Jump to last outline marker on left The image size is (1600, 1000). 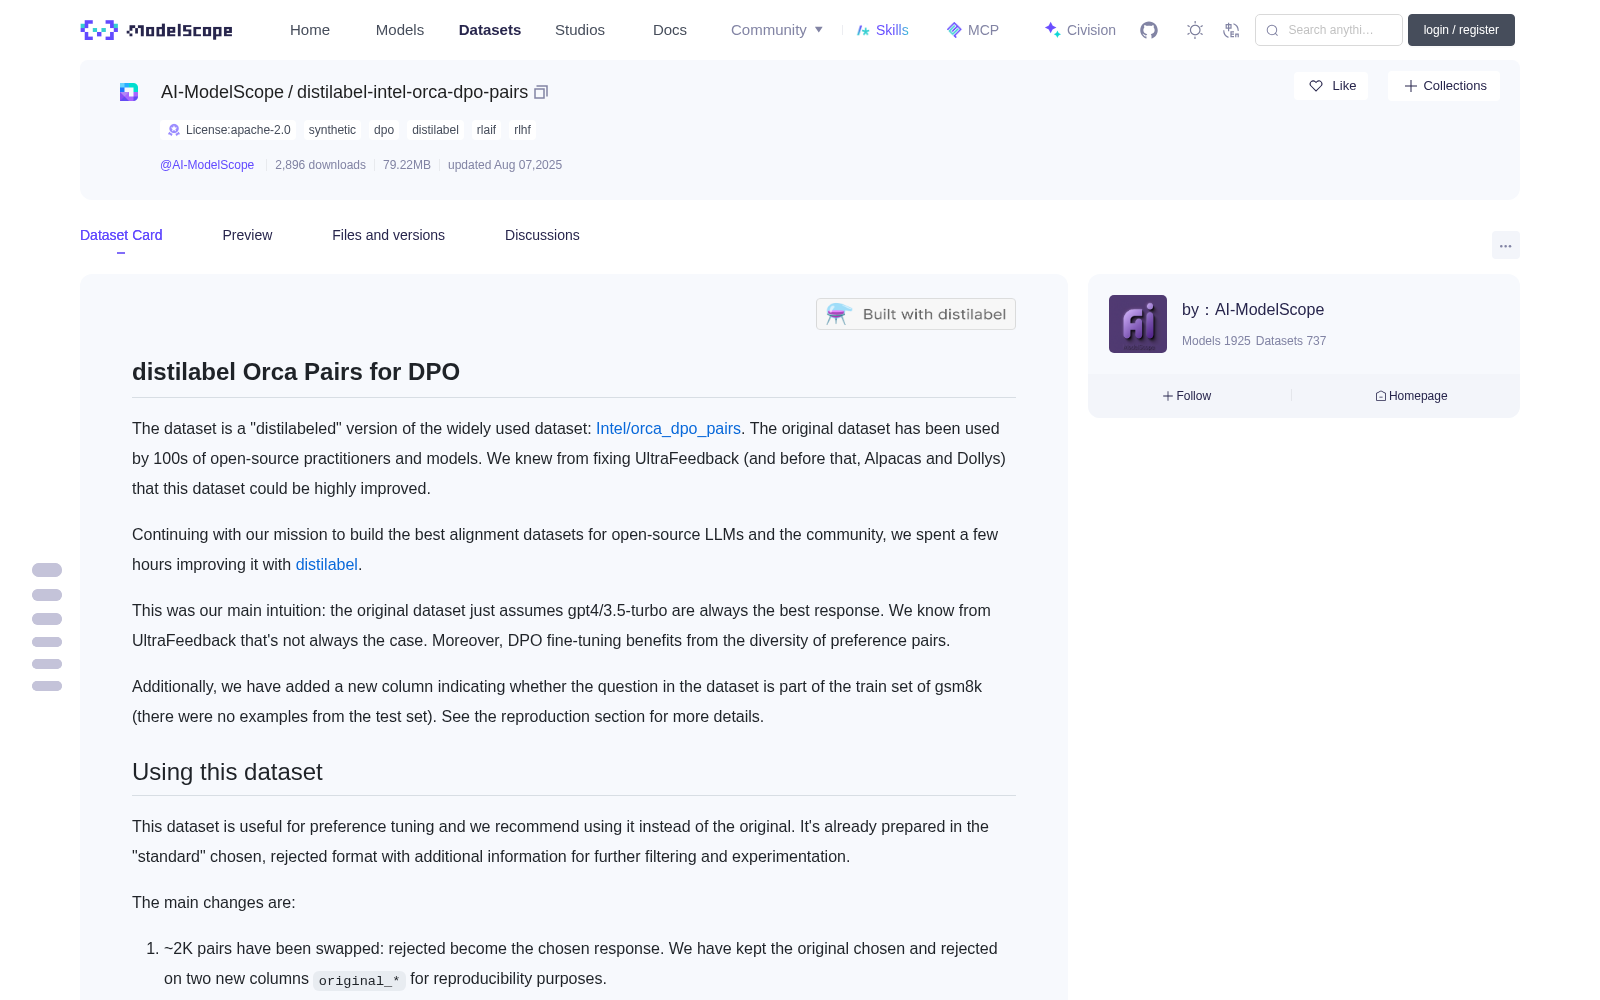tap(47, 686)
